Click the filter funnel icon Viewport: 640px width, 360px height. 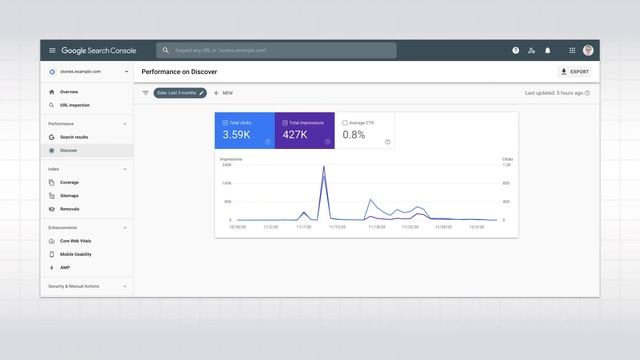tap(145, 93)
